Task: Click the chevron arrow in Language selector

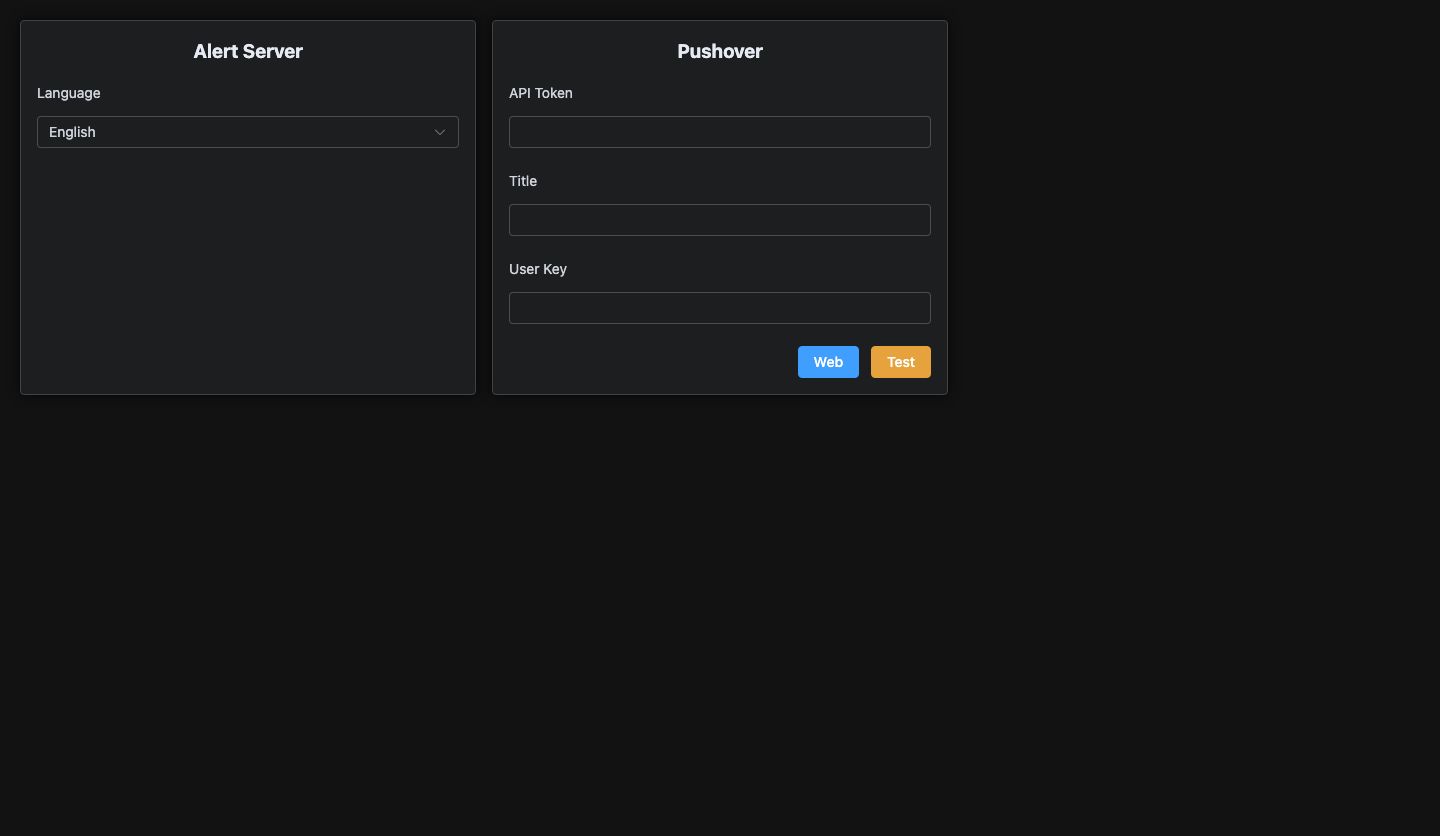Action: coord(439,132)
